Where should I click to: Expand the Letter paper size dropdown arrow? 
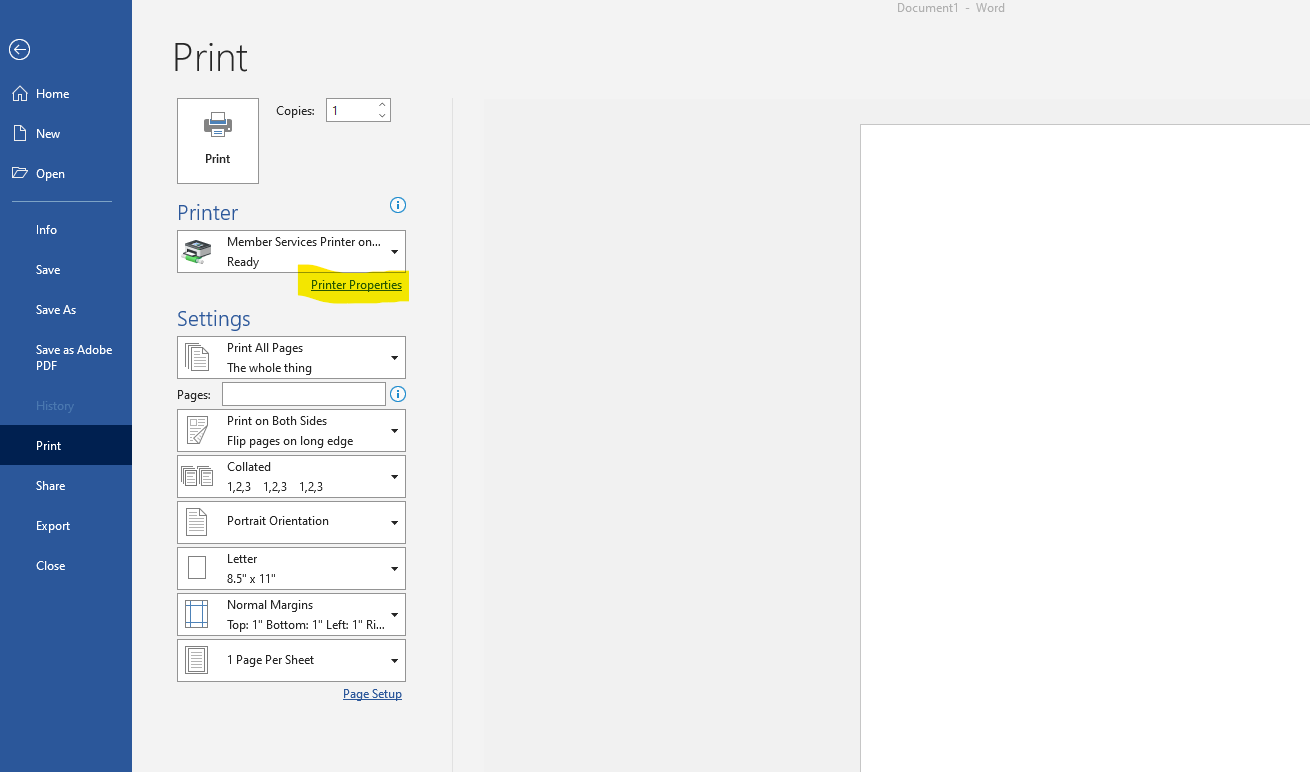click(394, 569)
